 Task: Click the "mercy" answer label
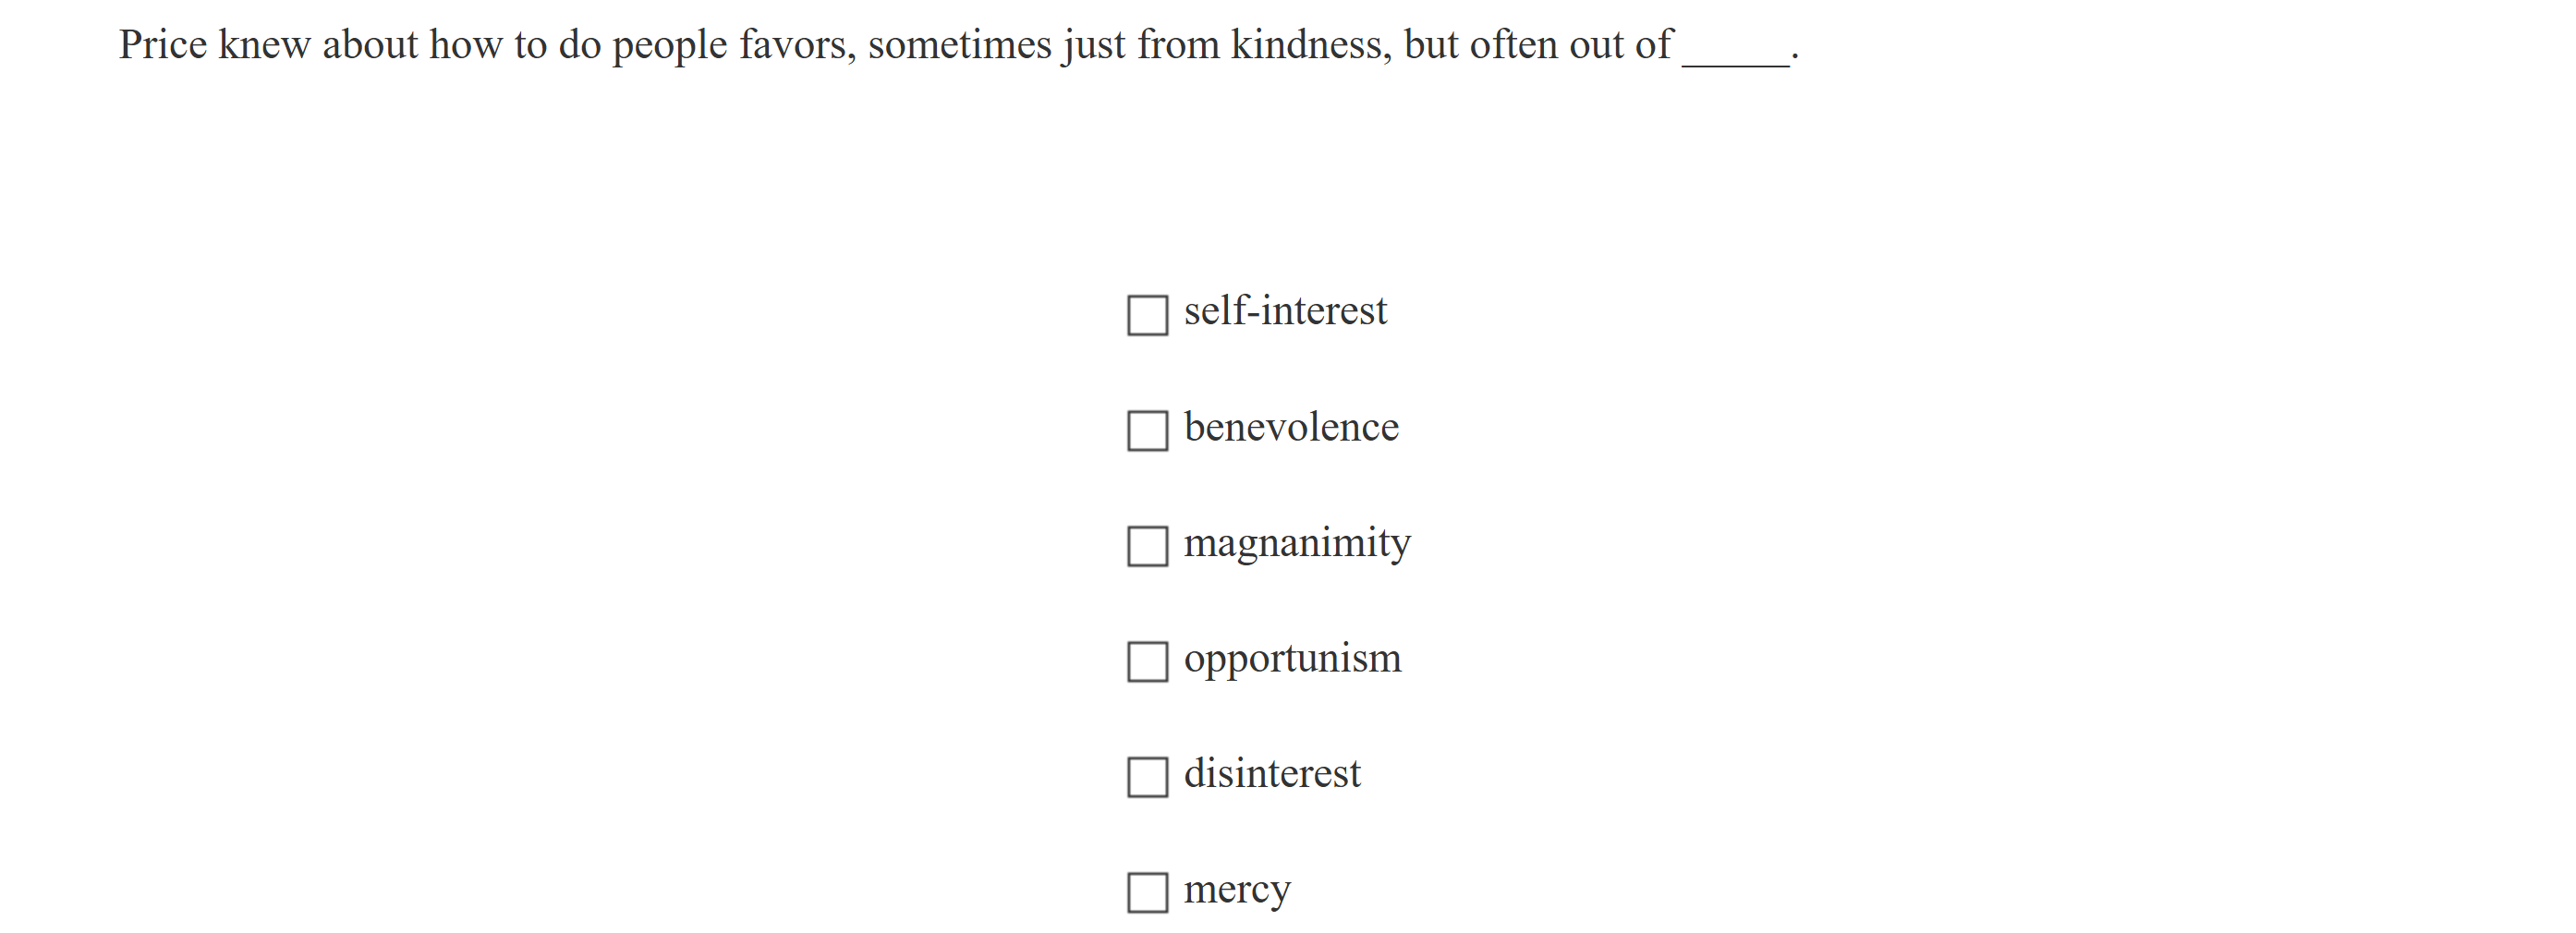pyautogui.click(x=1237, y=889)
